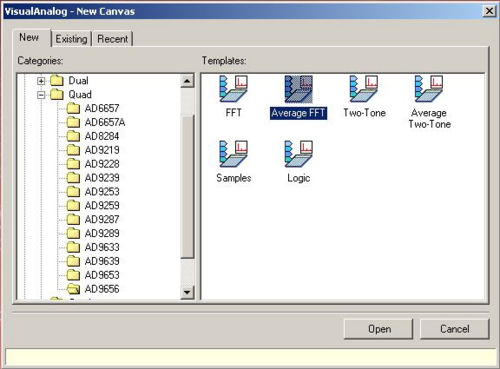Click the categories scrollbar up arrow
The height and width of the screenshot is (369, 500).
click(x=187, y=81)
